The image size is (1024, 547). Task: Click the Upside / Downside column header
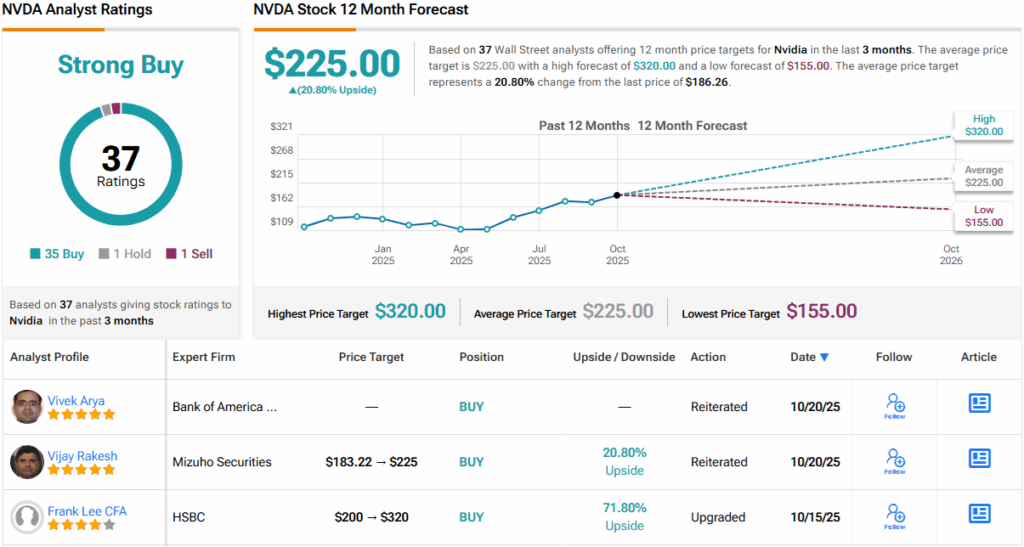[624, 357]
